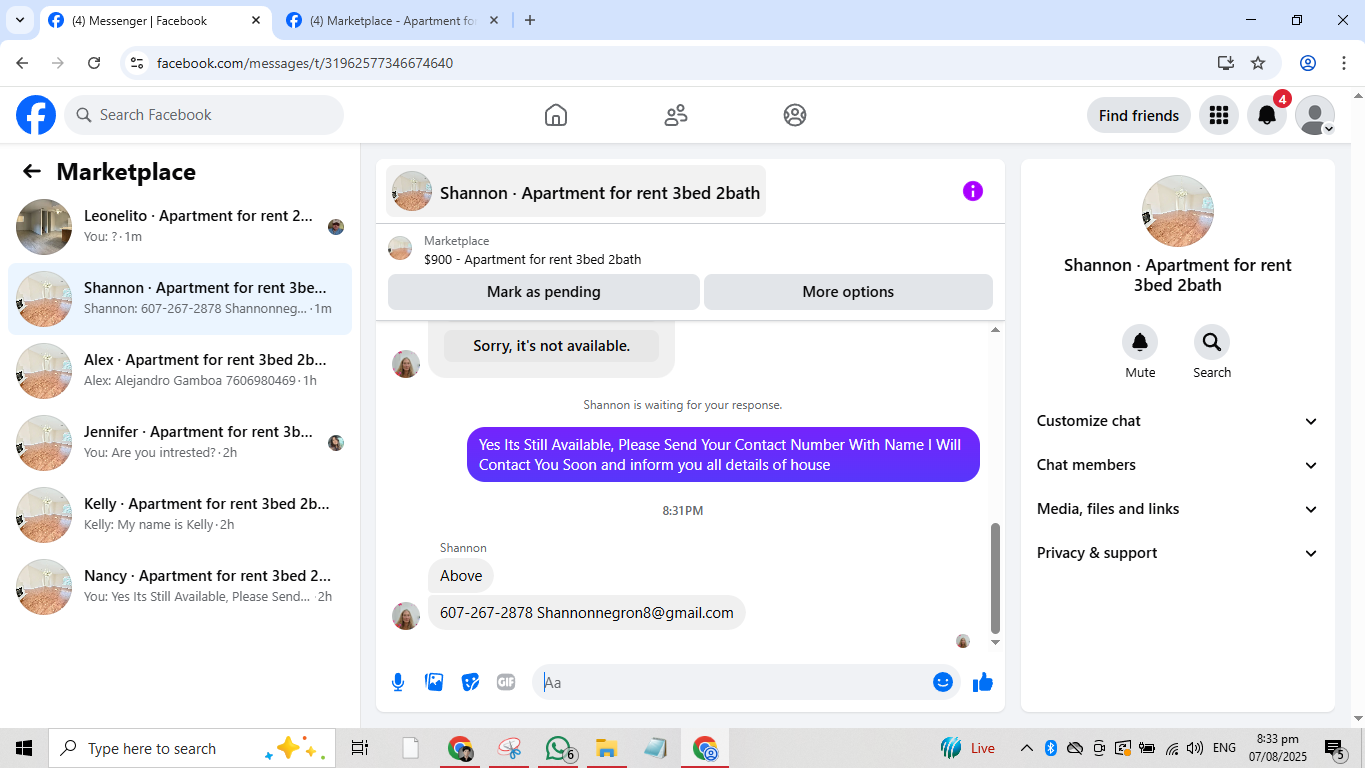Image resolution: width=1365 pixels, height=768 pixels.
Task: Bookmark this tab with star icon
Action: point(1258,63)
